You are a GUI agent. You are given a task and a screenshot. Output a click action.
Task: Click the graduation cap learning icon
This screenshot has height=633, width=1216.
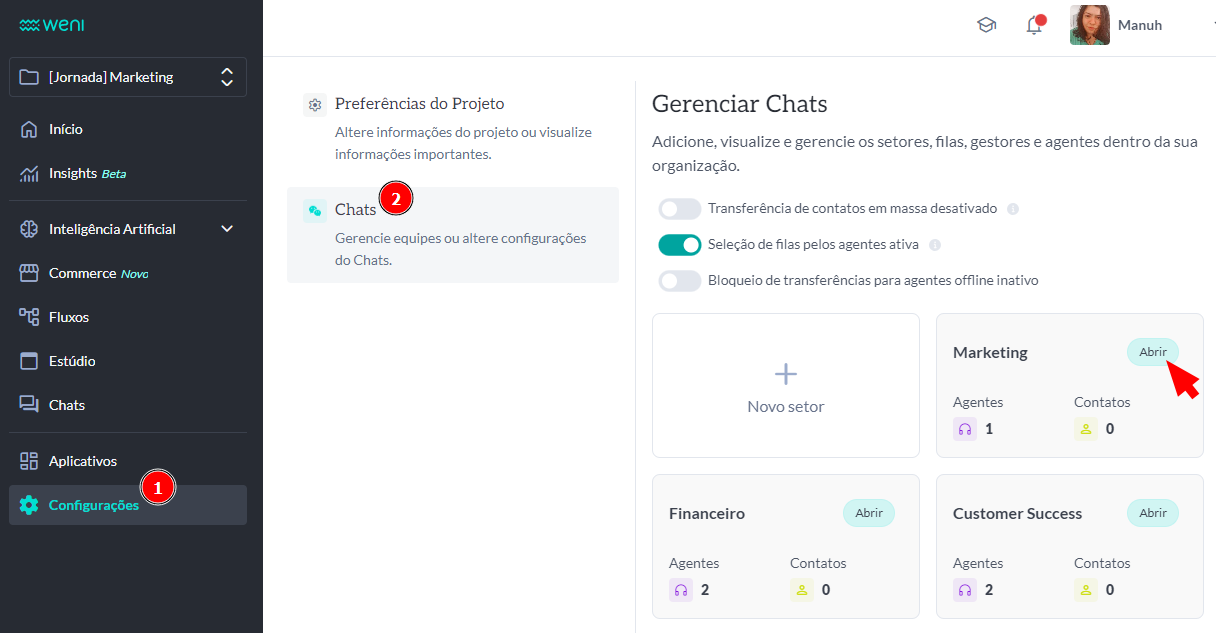click(986, 26)
